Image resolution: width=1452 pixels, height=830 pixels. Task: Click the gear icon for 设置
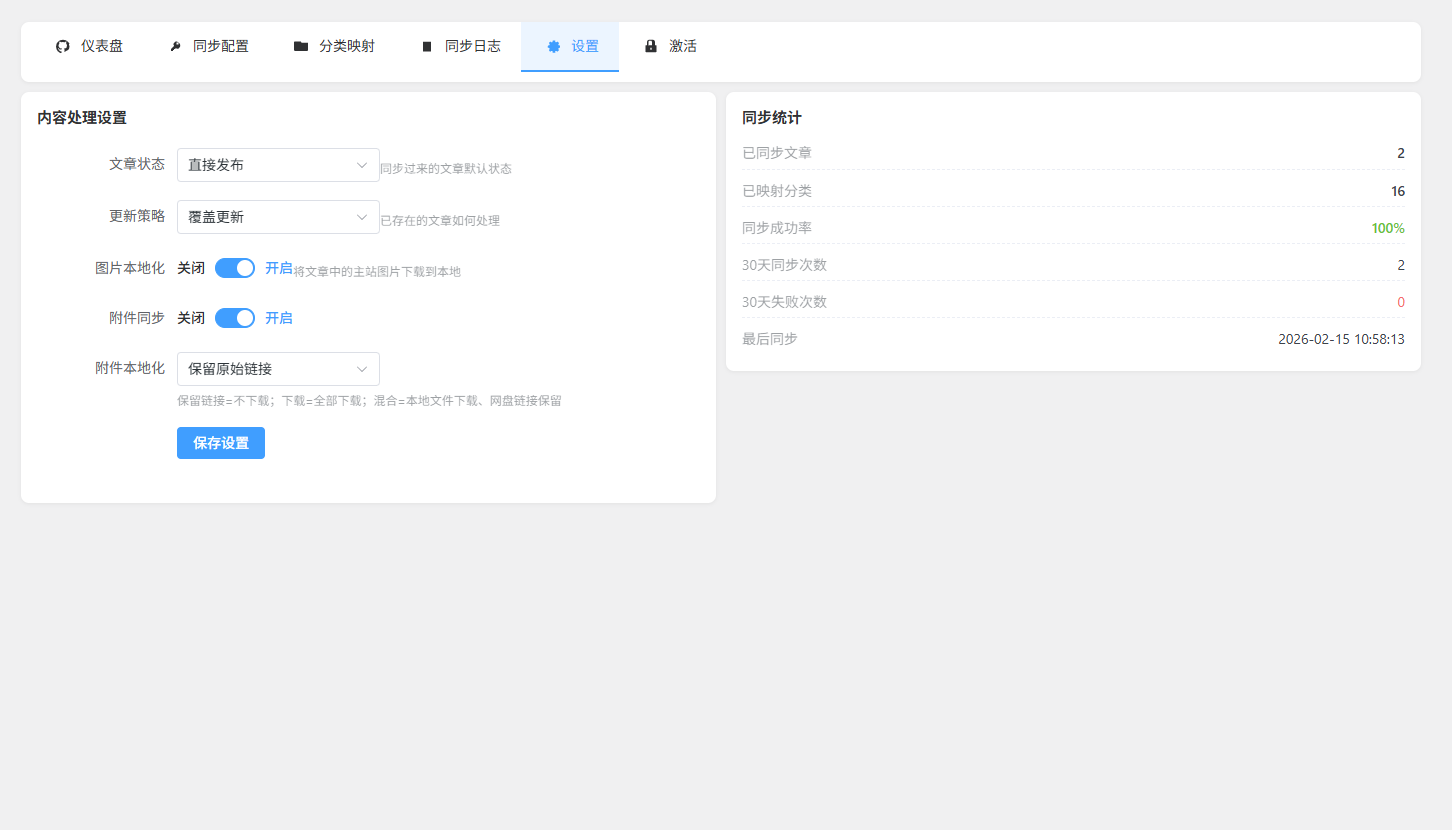(554, 47)
